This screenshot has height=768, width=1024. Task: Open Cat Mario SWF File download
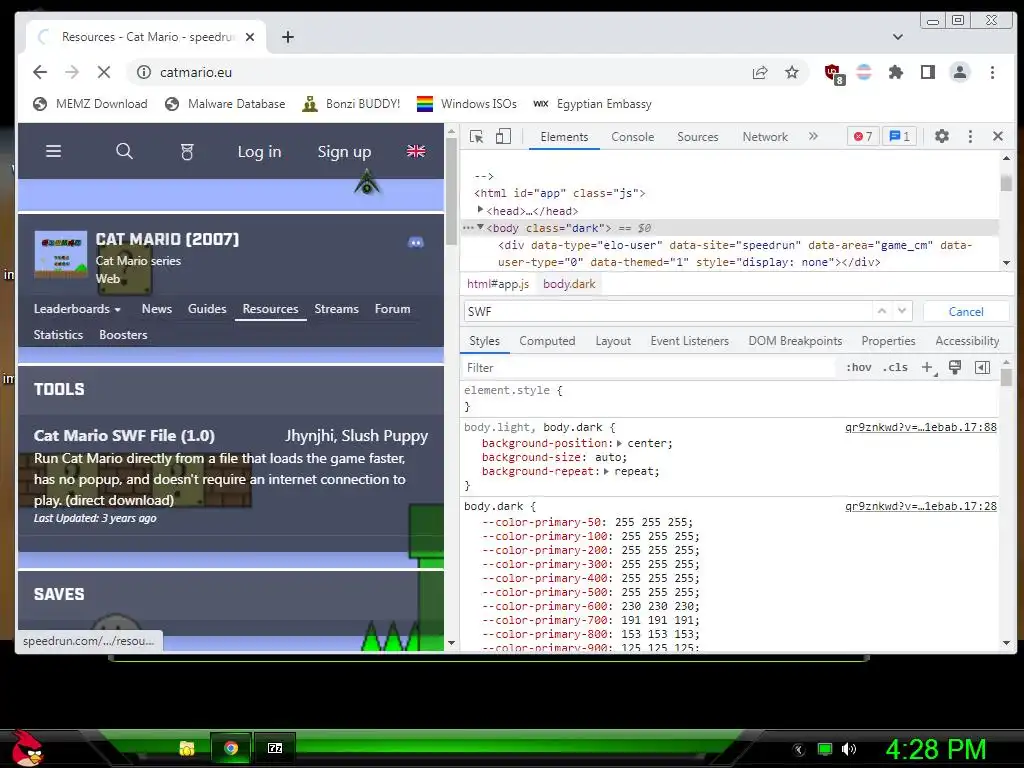[x=124, y=436]
